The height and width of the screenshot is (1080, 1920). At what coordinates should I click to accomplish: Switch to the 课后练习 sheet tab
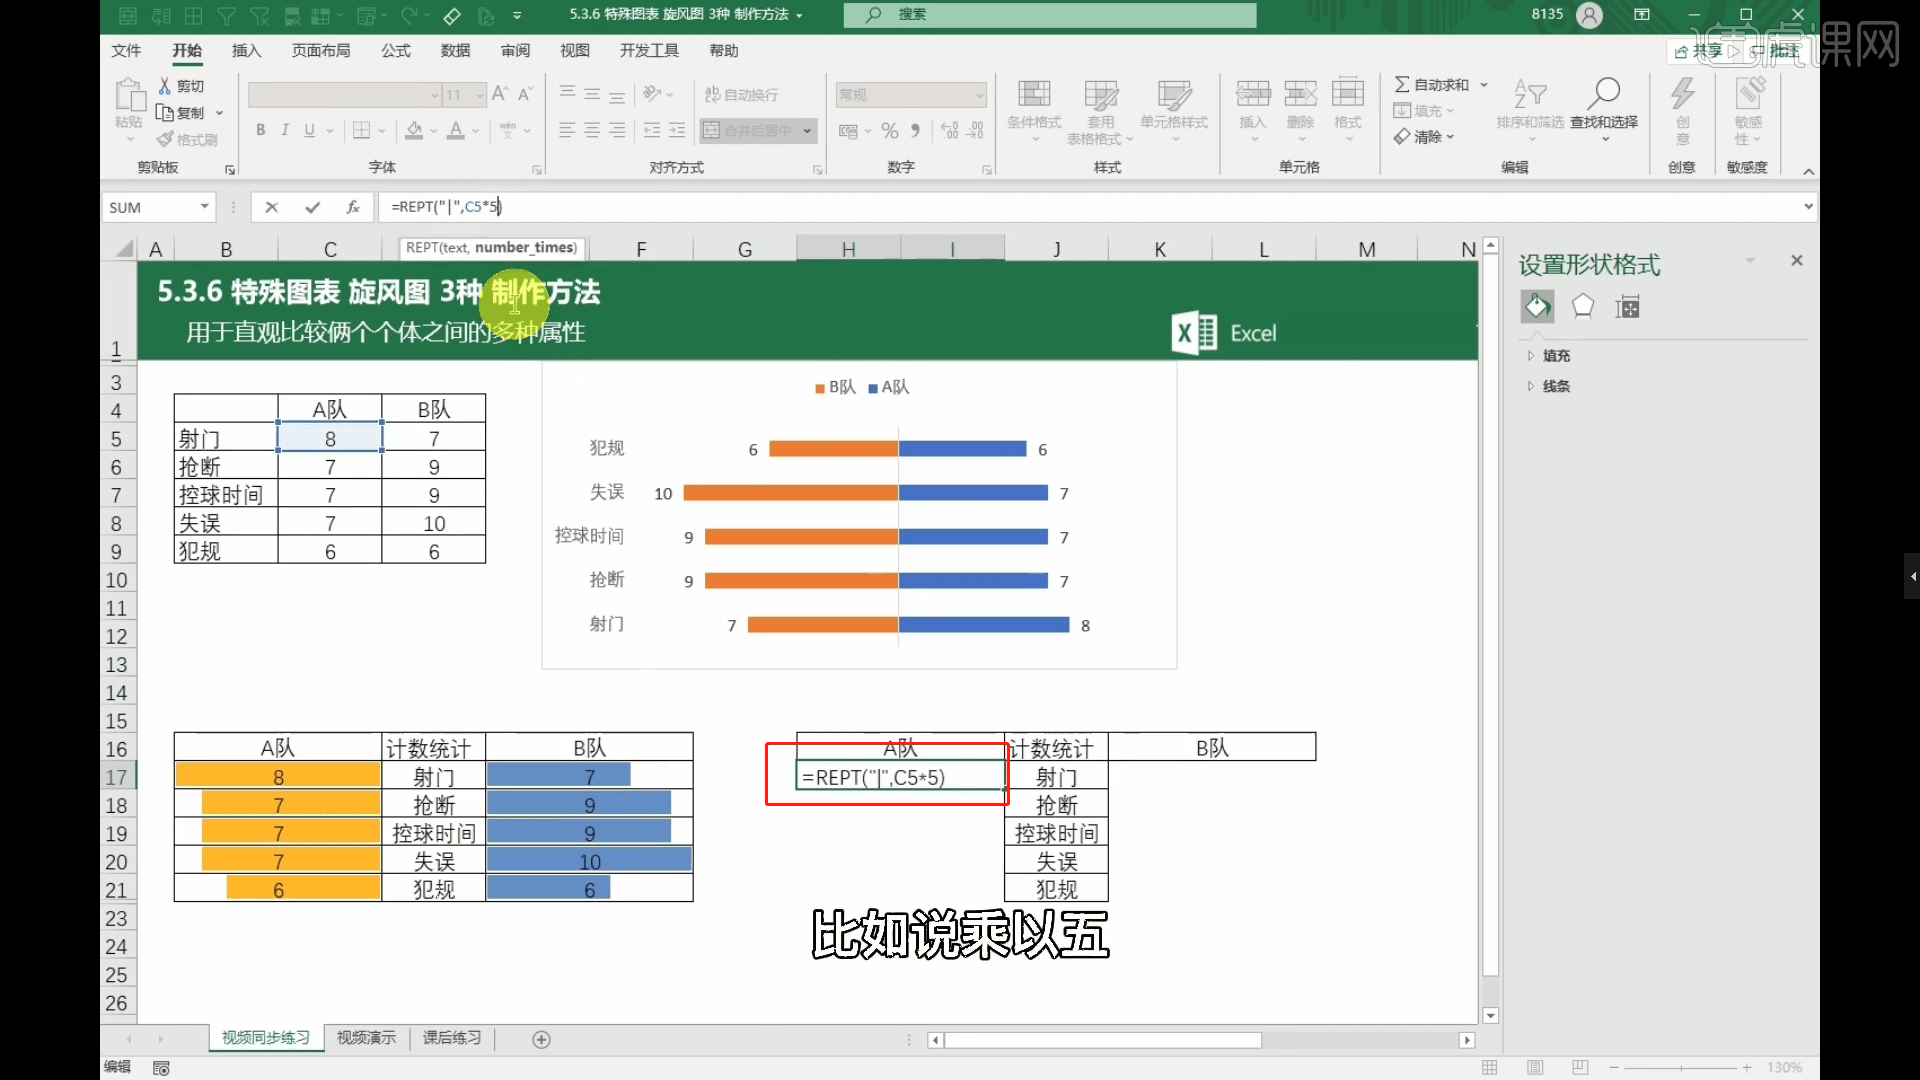(x=452, y=1038)
